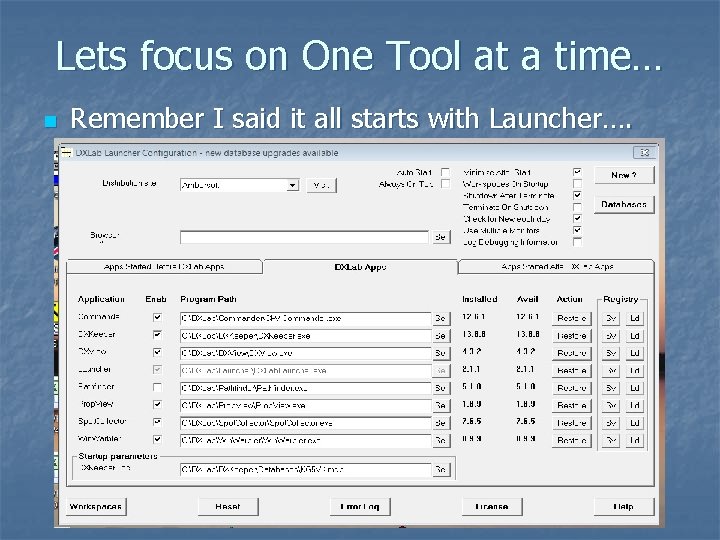
Task: Click the registry Sv button for DXKeeper
Action: (x=611, y=336)
